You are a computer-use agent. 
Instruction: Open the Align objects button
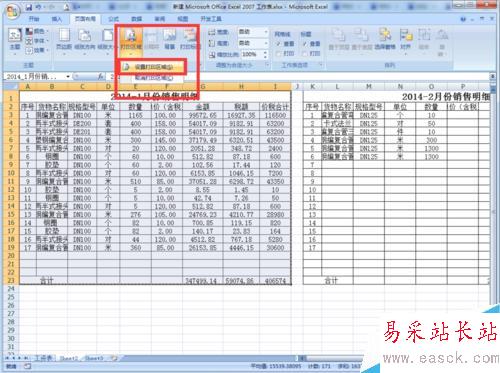click(x=406, y=41)
